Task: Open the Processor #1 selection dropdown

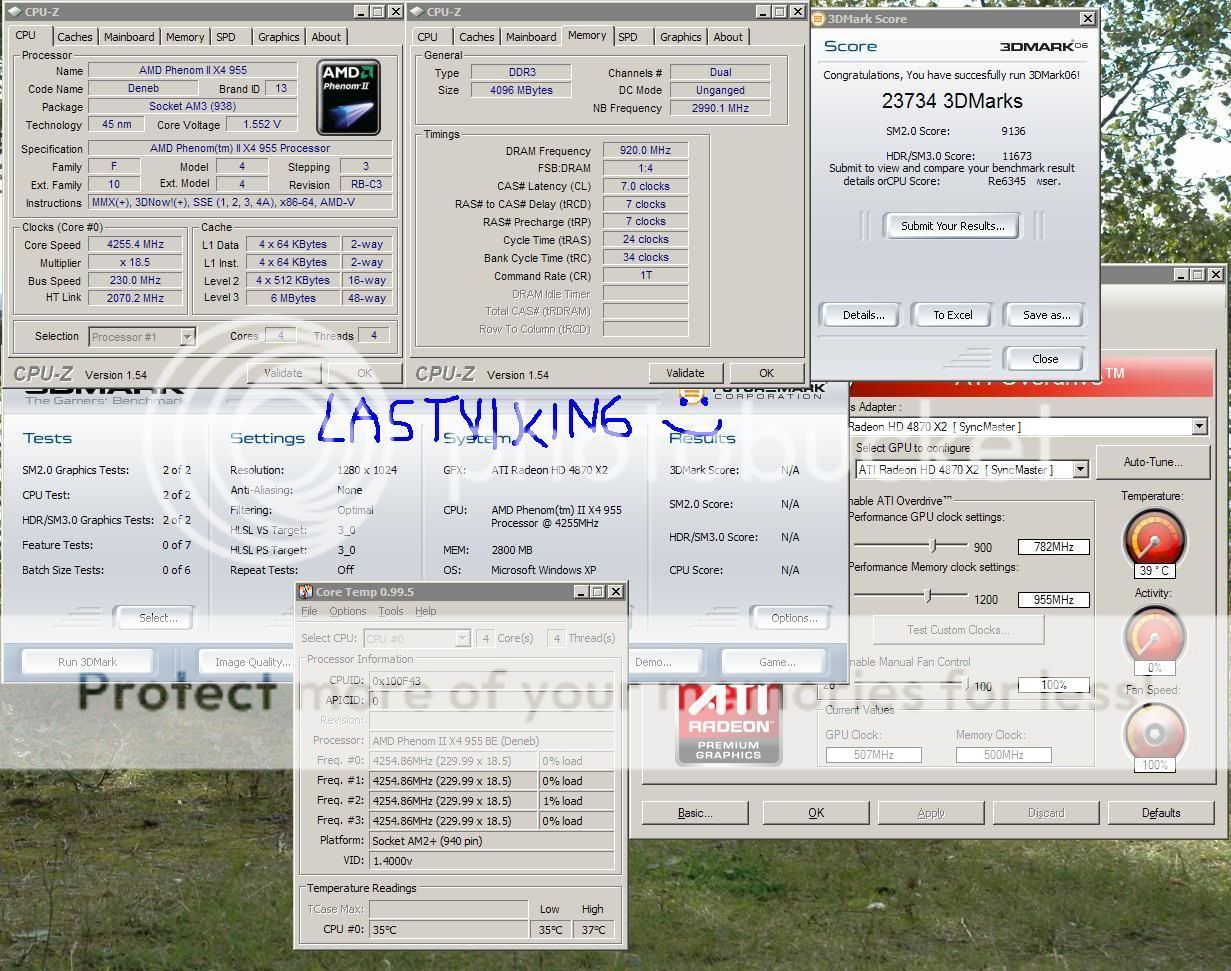Action: 183,337
